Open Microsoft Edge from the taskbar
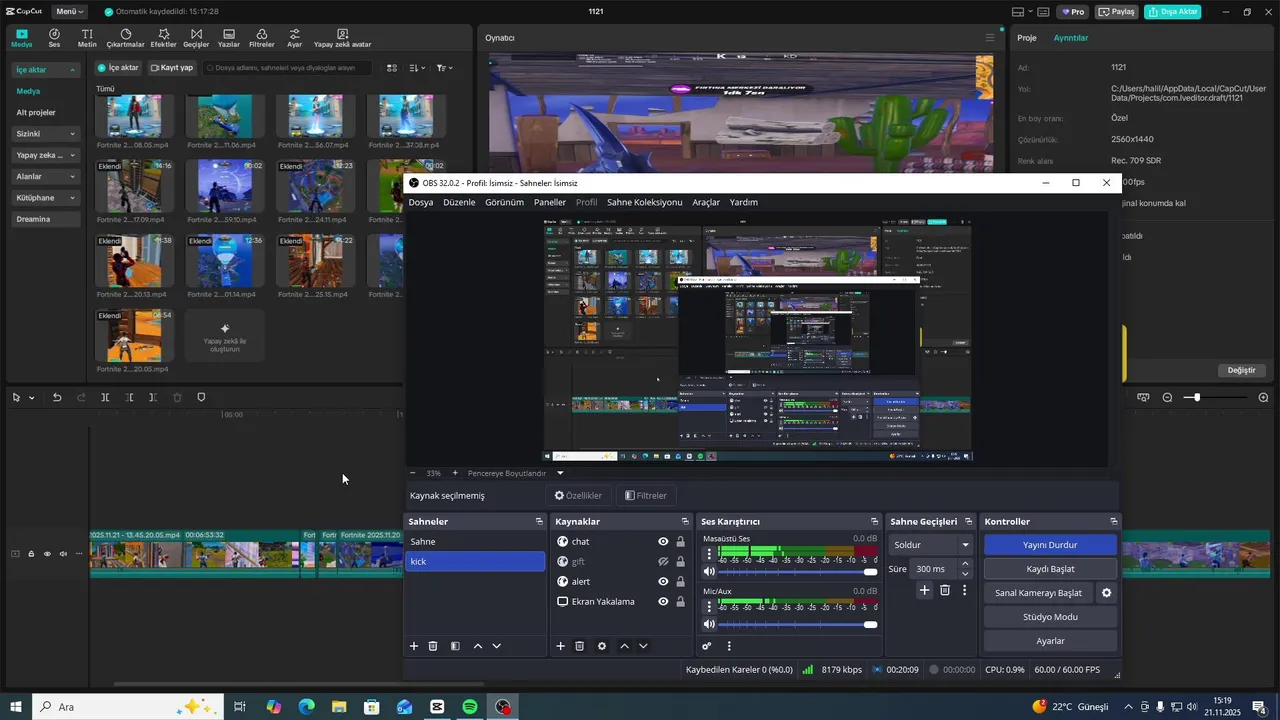This screenshot has height=720, width=1280. 306,707
